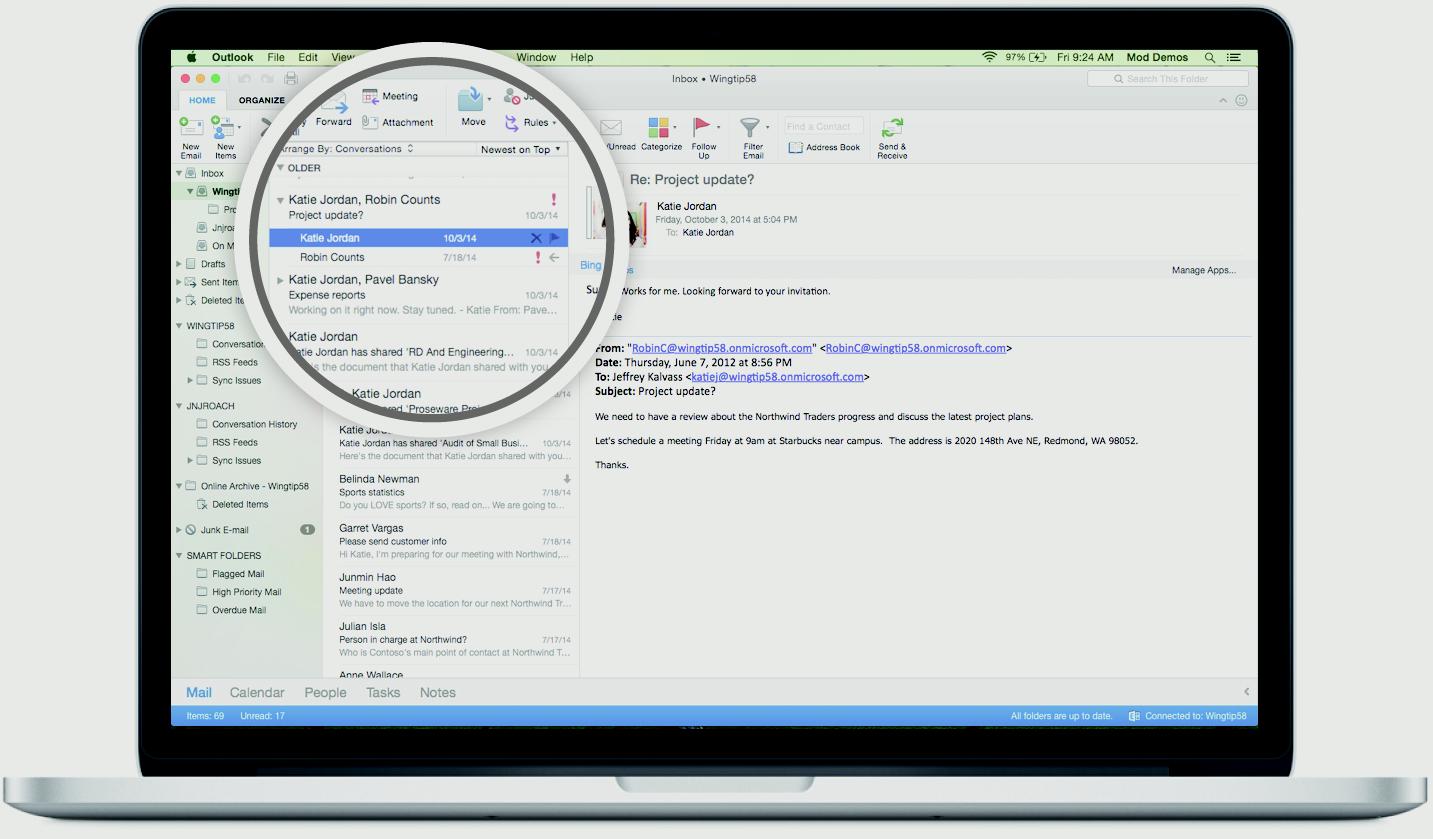The image size is (1433, 839).
Task: Open the macOS Notification Center icon
Action: click(1234, 57)
